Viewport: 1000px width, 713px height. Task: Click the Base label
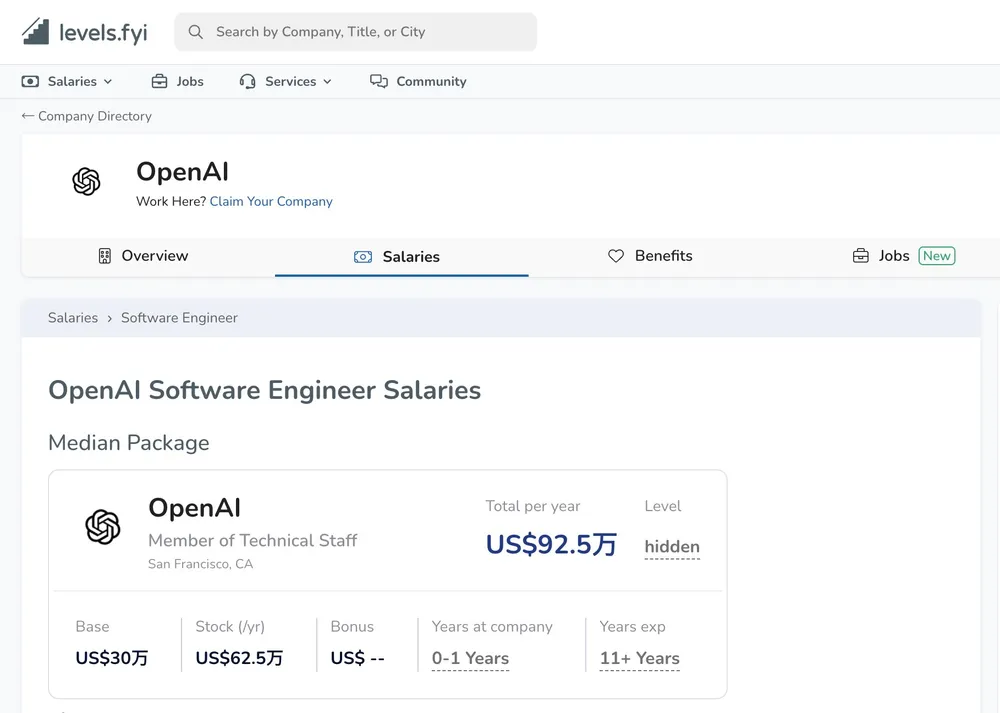pos(92,627)
